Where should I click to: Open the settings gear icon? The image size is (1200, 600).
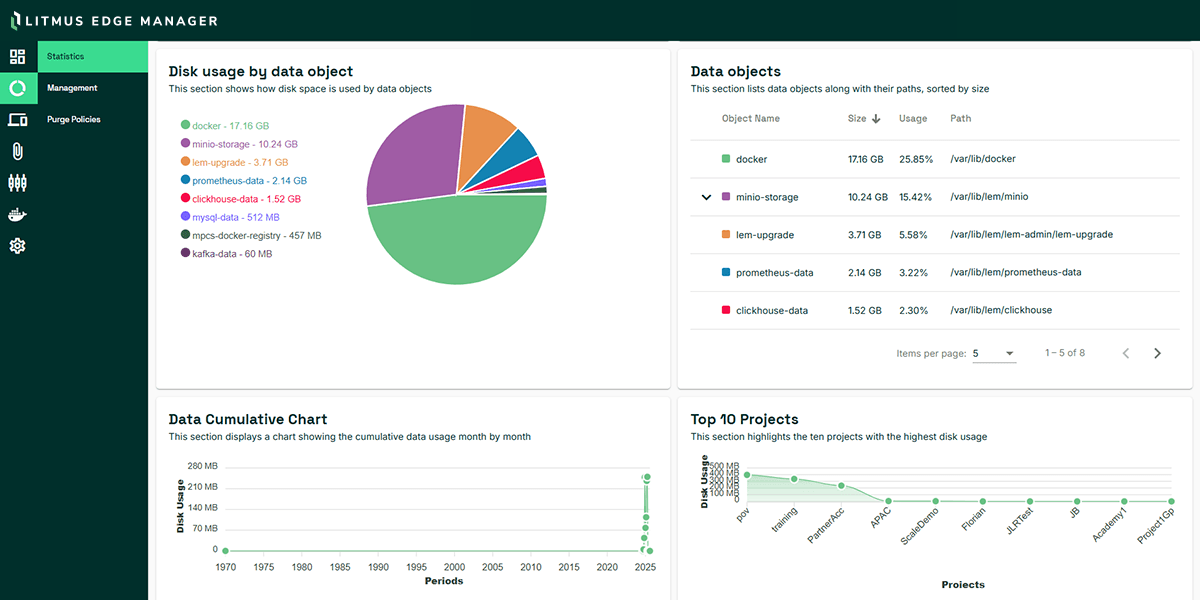(x=17, y=245)
